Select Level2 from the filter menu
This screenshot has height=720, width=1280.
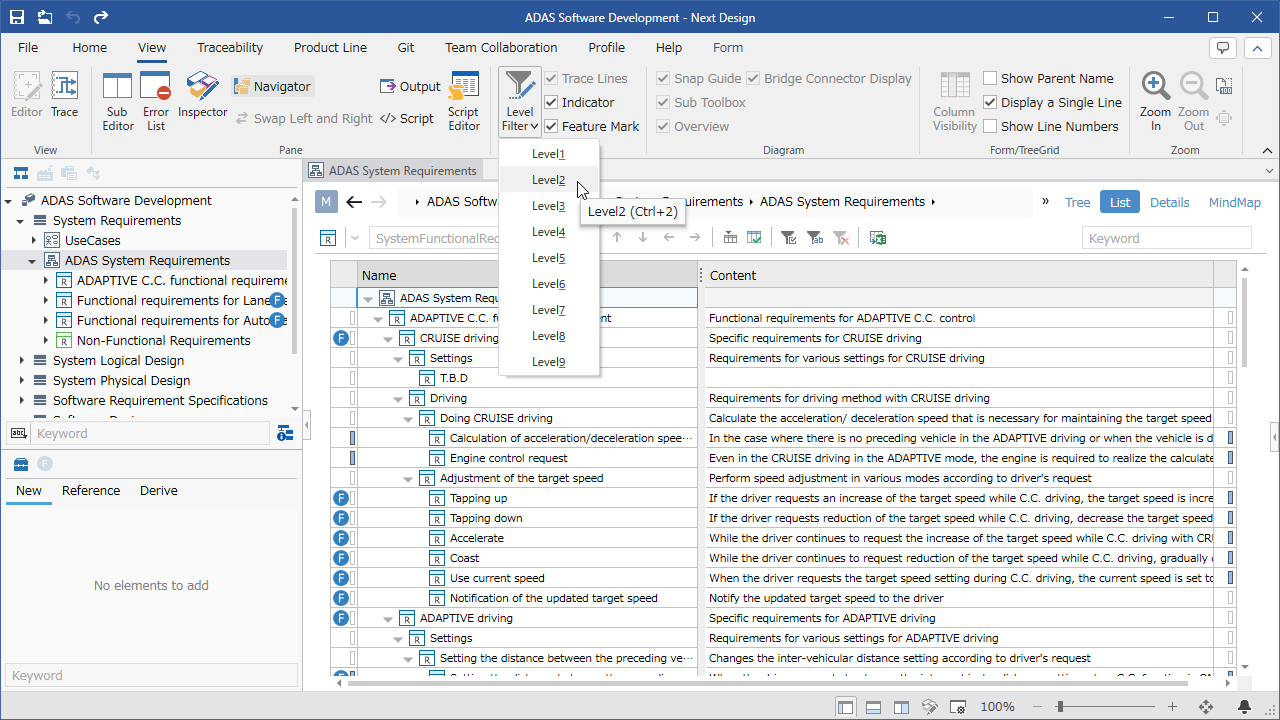click(549, 180)
